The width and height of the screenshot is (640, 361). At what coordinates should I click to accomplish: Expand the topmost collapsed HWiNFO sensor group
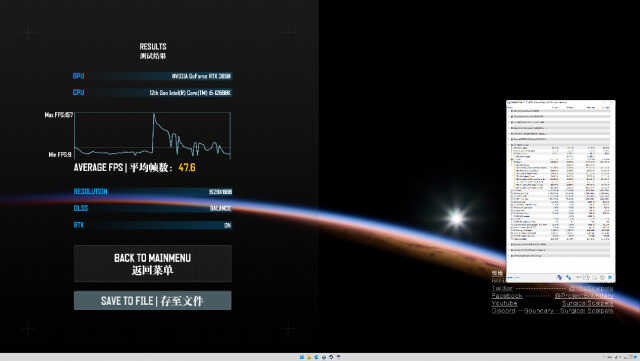(509, 111)
